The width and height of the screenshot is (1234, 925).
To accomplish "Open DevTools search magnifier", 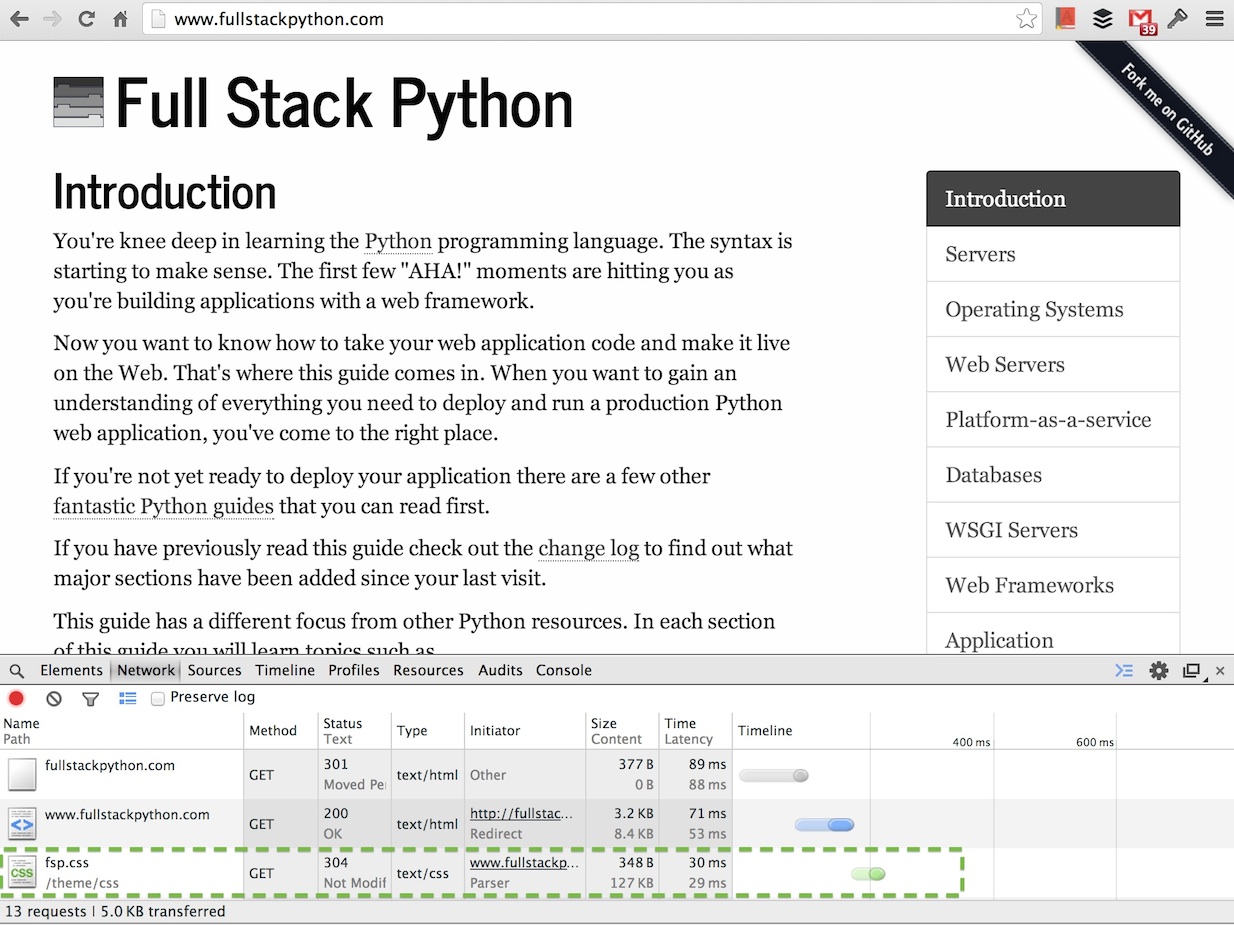I will tap(16, 670).
